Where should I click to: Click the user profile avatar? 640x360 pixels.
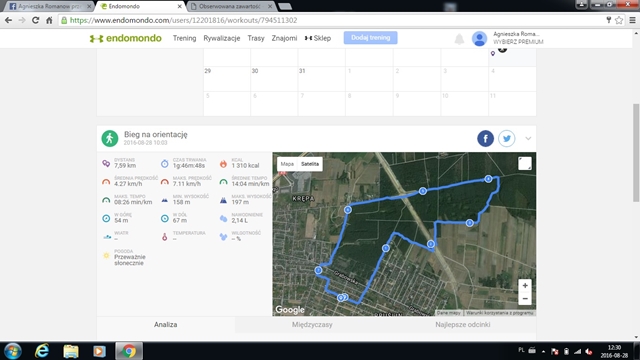click(x=479, y=38)
